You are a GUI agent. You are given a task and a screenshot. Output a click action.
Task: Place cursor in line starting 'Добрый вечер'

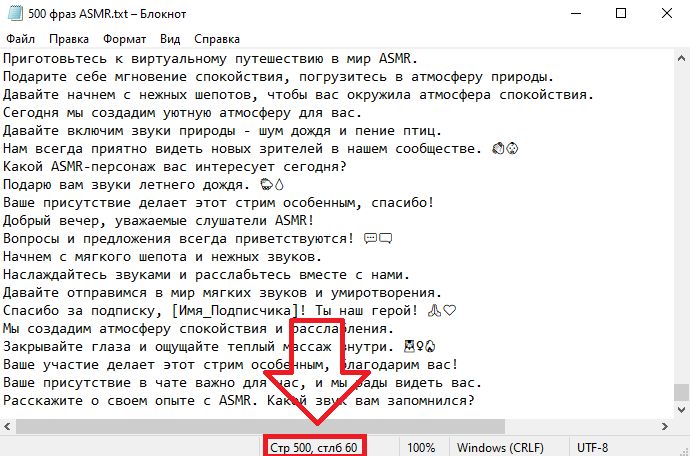158,221
